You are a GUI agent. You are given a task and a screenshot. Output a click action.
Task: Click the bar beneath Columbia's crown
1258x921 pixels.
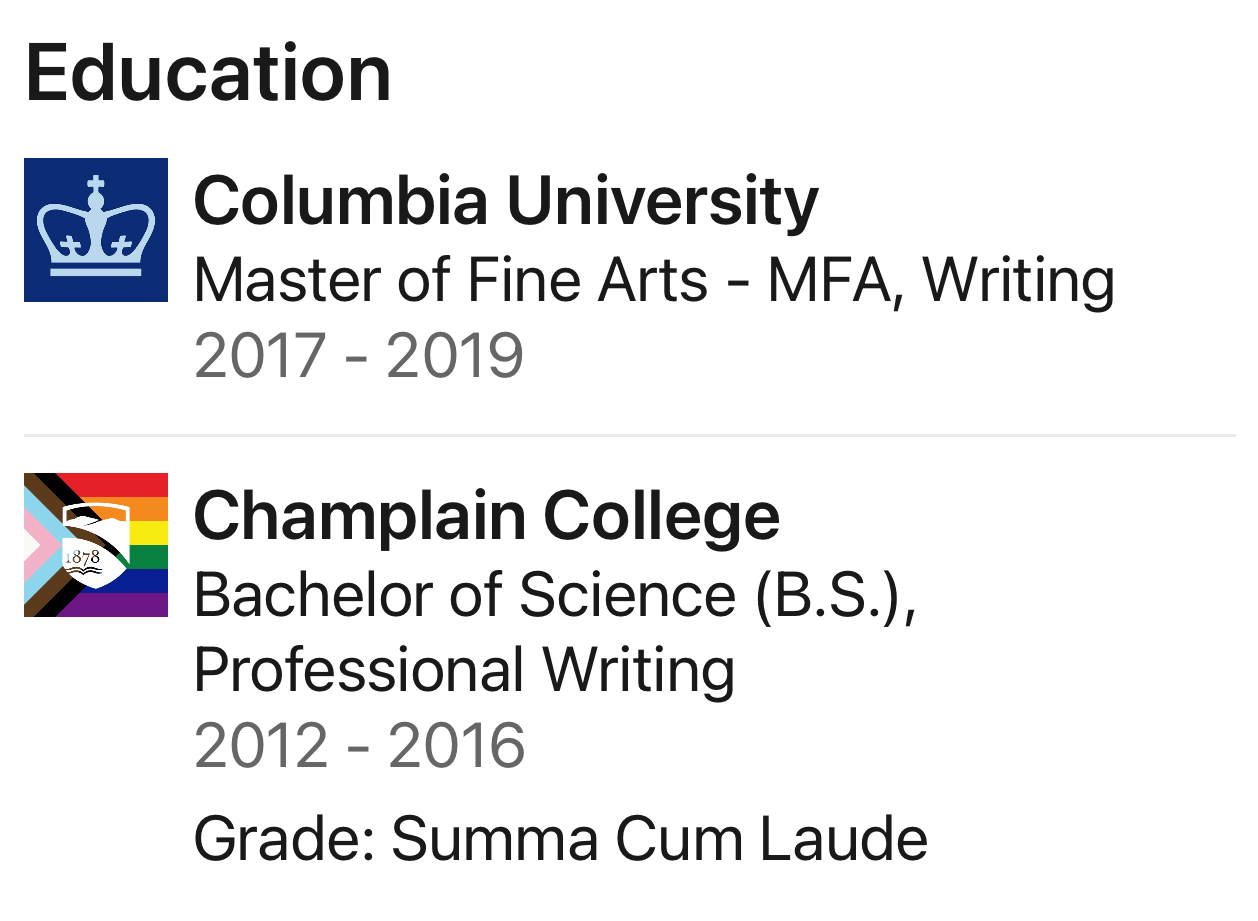coord(96,270)
